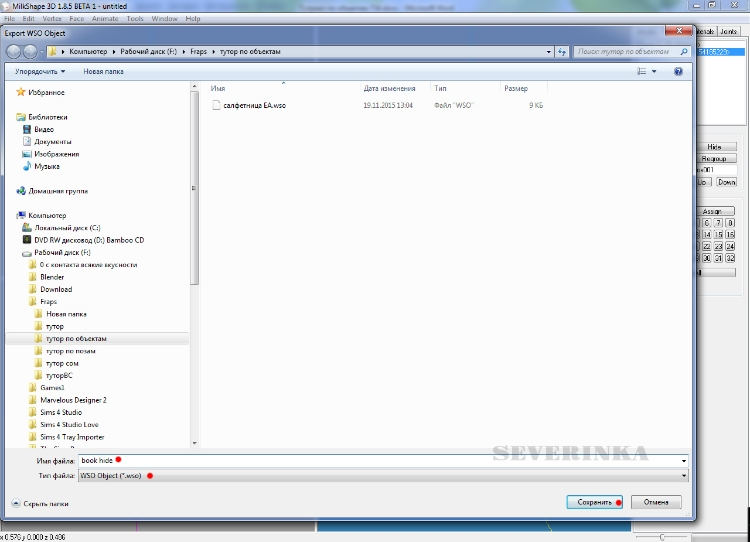
Task: Select the салфетница EA.wso file
Action: coord(254,105)
